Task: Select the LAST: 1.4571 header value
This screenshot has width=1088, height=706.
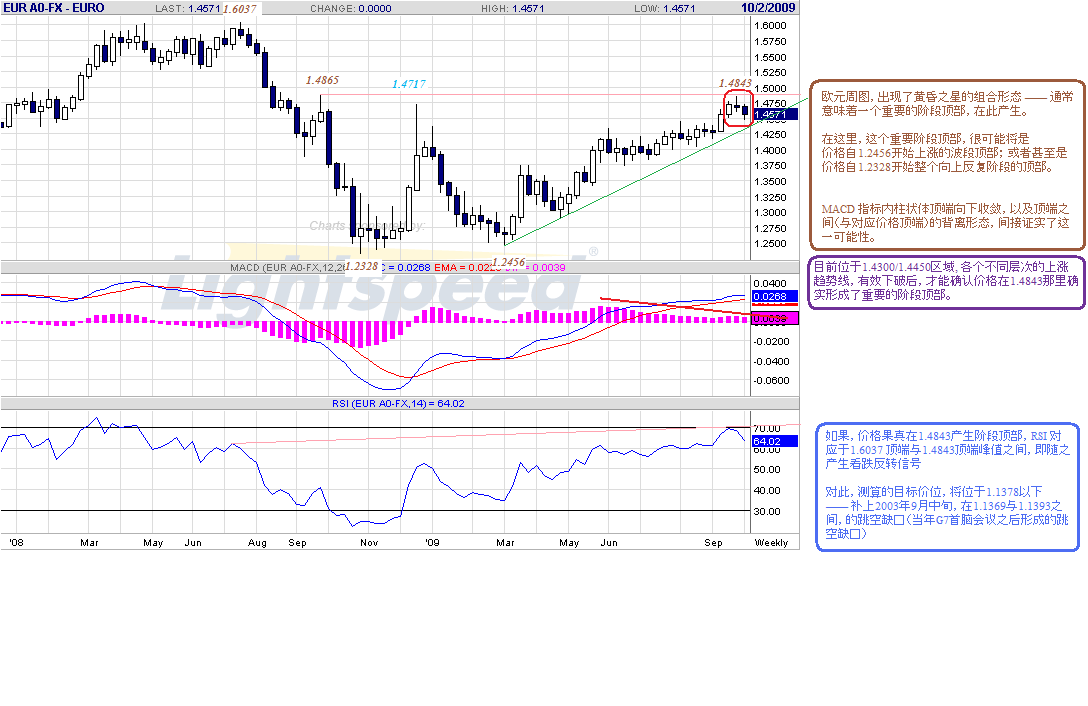Action: [x=187, y=9]
